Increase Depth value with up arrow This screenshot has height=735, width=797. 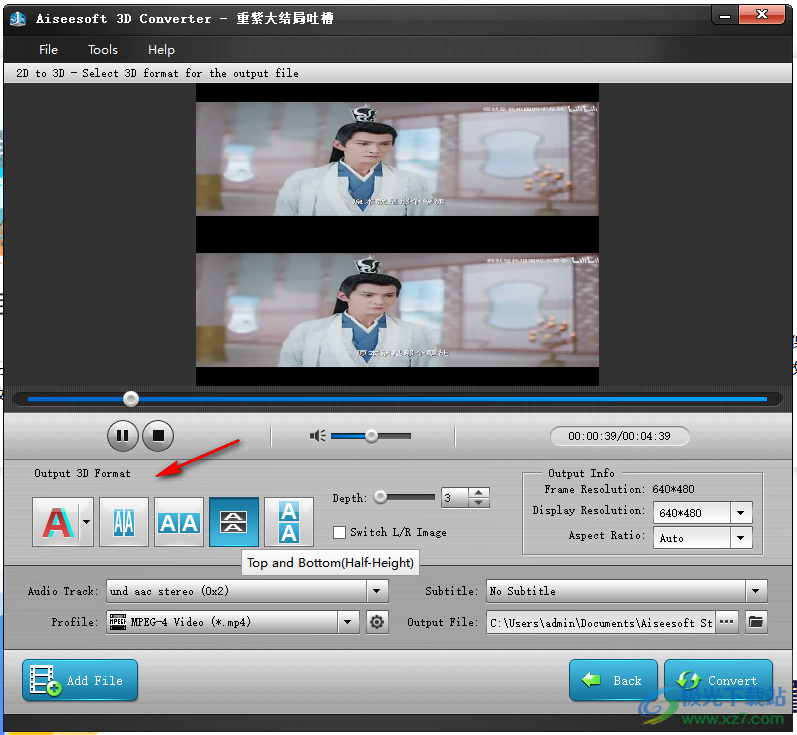479,493
